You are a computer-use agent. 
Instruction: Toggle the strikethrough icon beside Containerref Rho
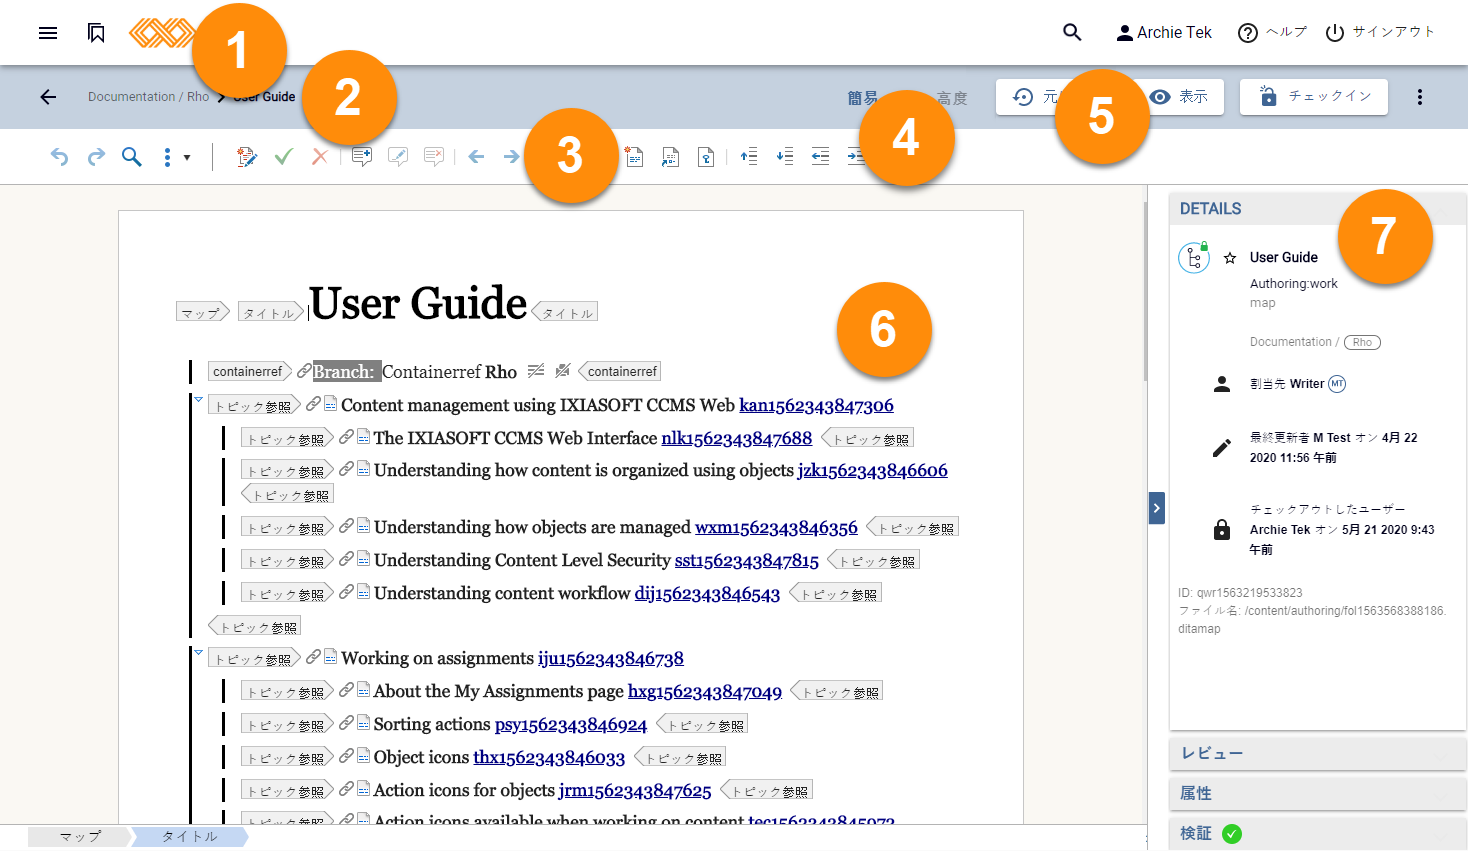(536, 371)
